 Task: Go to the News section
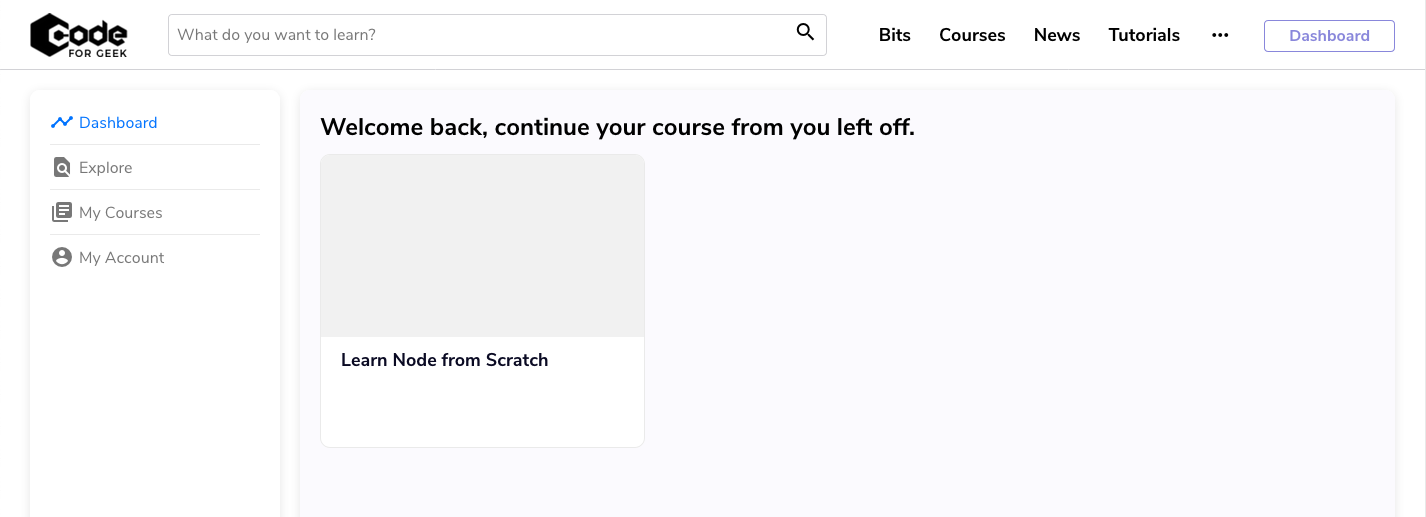[1057, 35]
